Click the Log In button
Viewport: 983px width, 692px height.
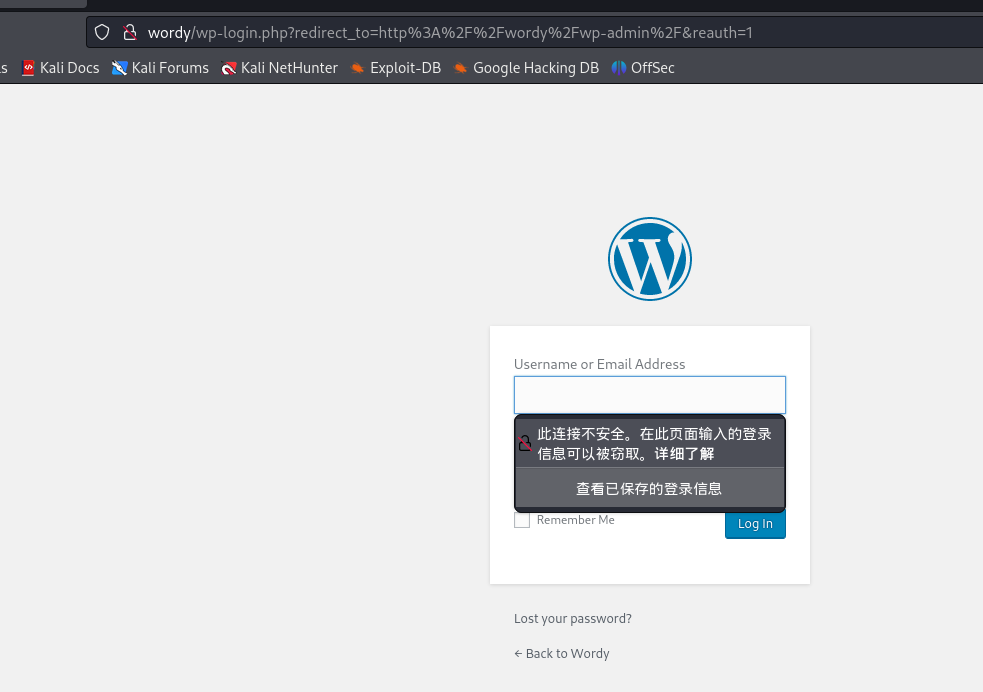(755, 524)
